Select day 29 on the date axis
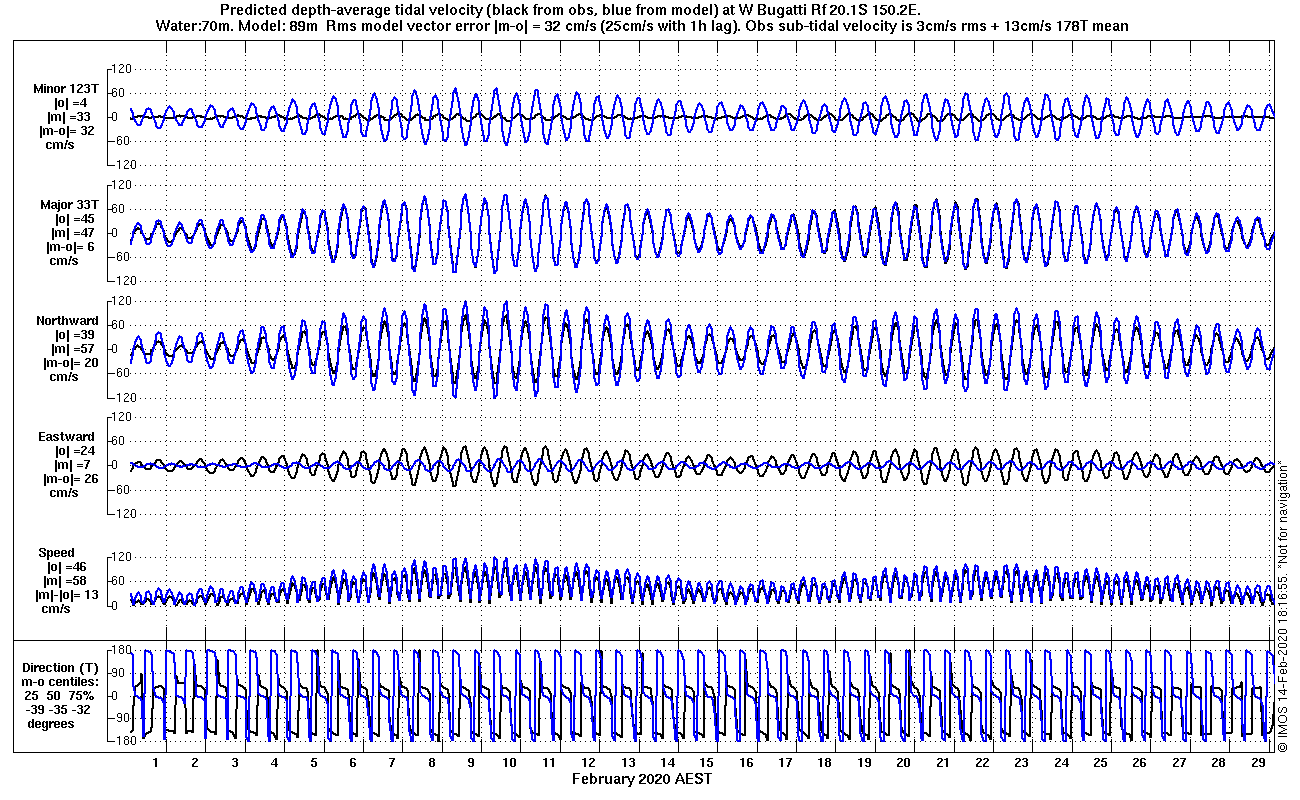Image resolution: width=1300 pixels, height=800 pixels. [1257, 763]
